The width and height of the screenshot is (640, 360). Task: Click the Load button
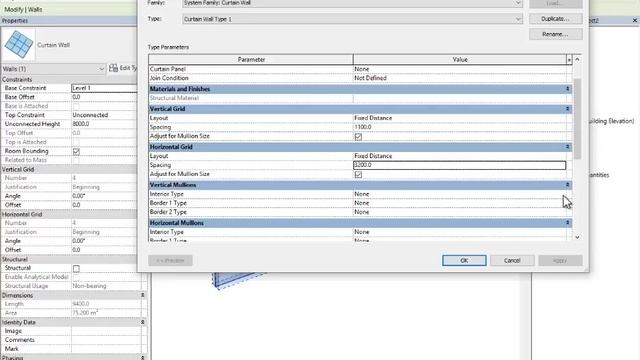(x=556, y=4)
